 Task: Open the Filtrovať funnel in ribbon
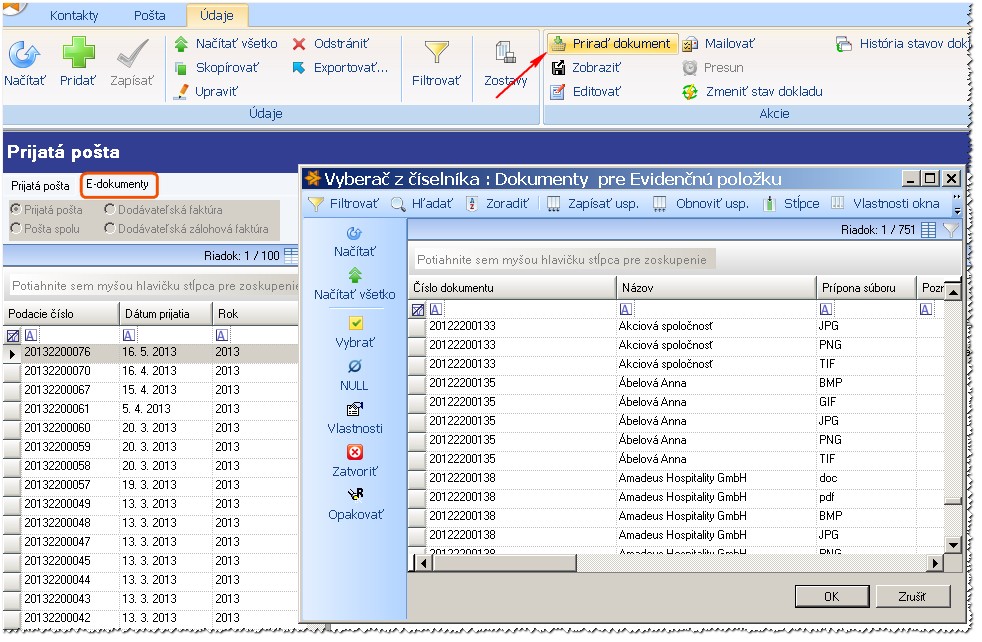click(437, 53)
